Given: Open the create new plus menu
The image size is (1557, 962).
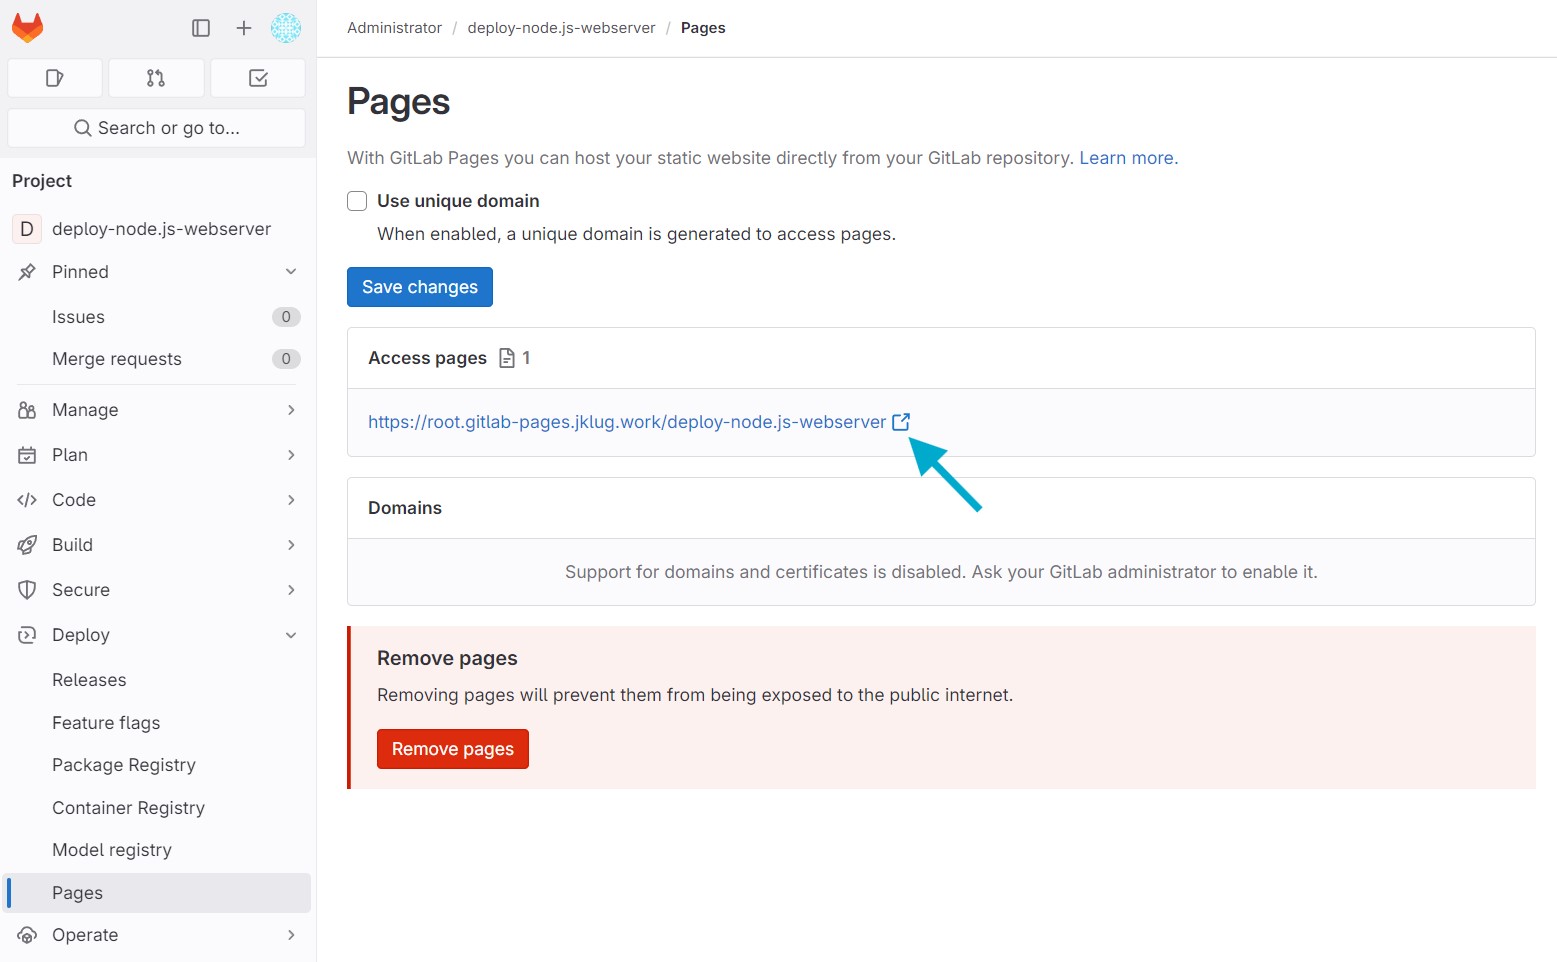Looking at the screenshot, I should point(243,28).
